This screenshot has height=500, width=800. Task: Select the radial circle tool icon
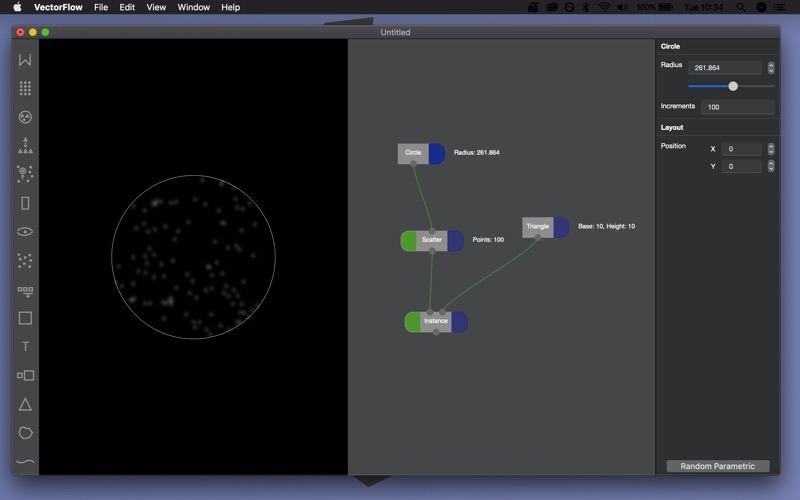(x=25, y=117)
